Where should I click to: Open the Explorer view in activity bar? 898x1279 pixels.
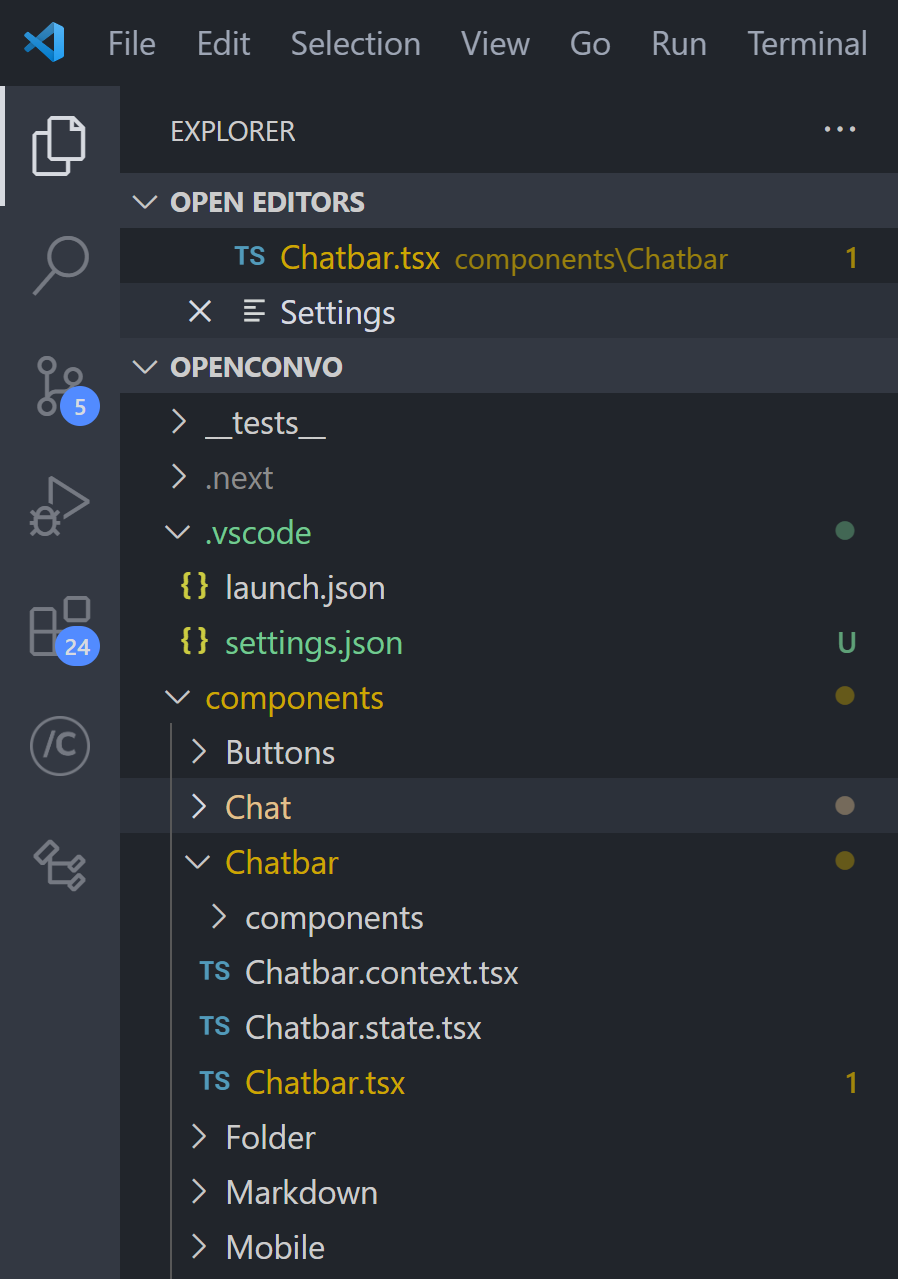(60, 146)
